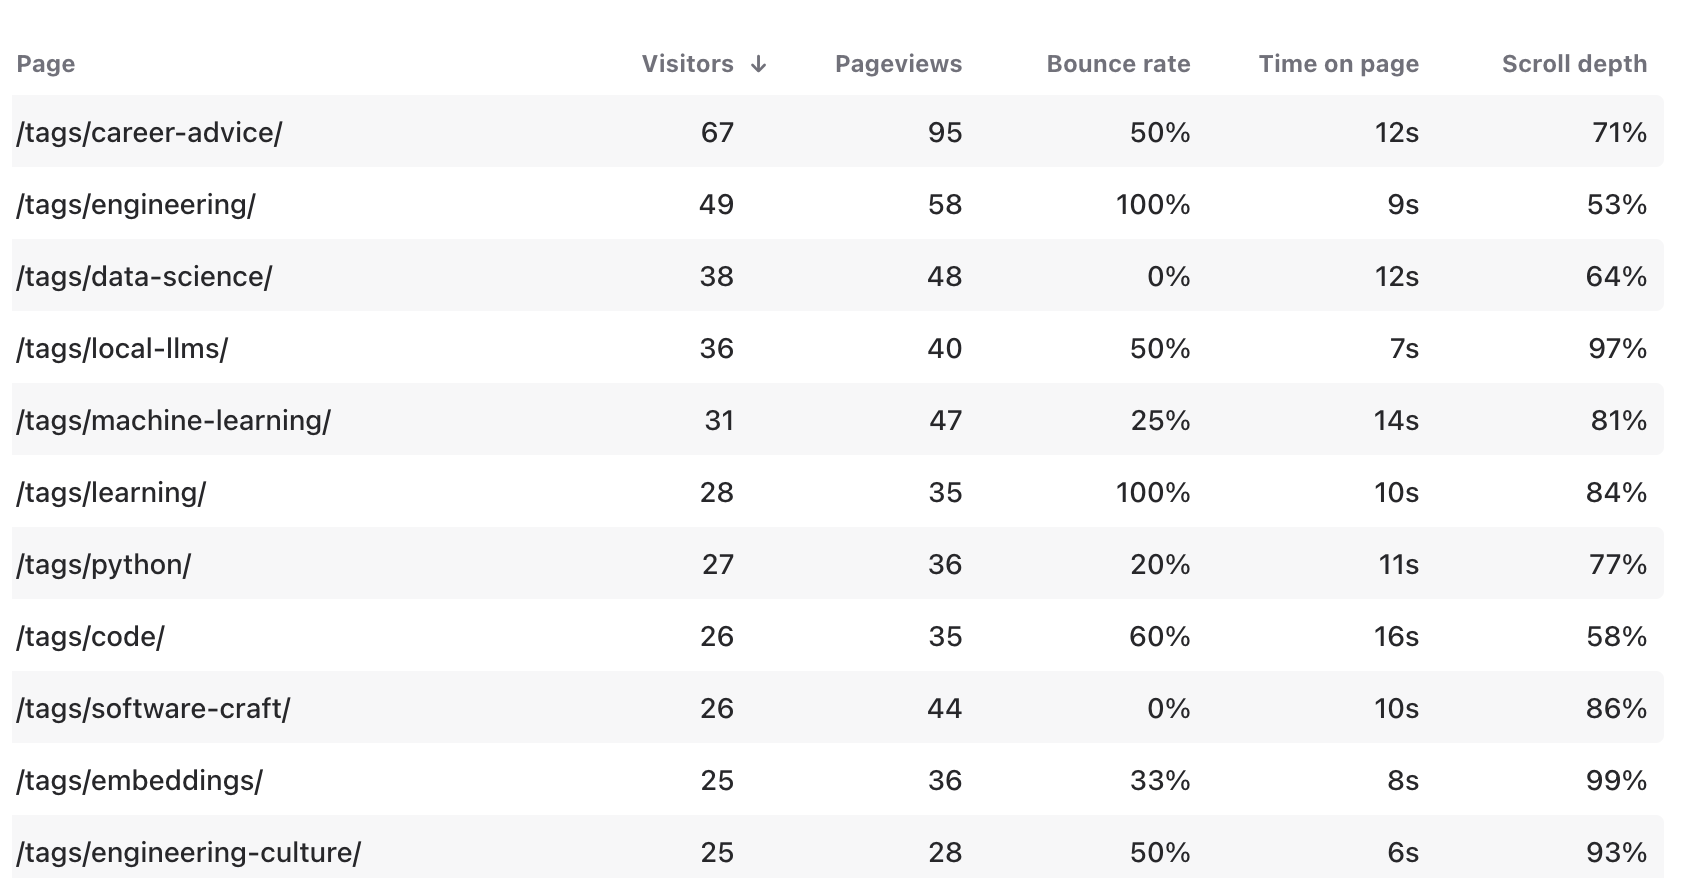1688x878 pixels.
Task: Click the 67 visitors value for career-advice
Action: (x=717, y=132)
